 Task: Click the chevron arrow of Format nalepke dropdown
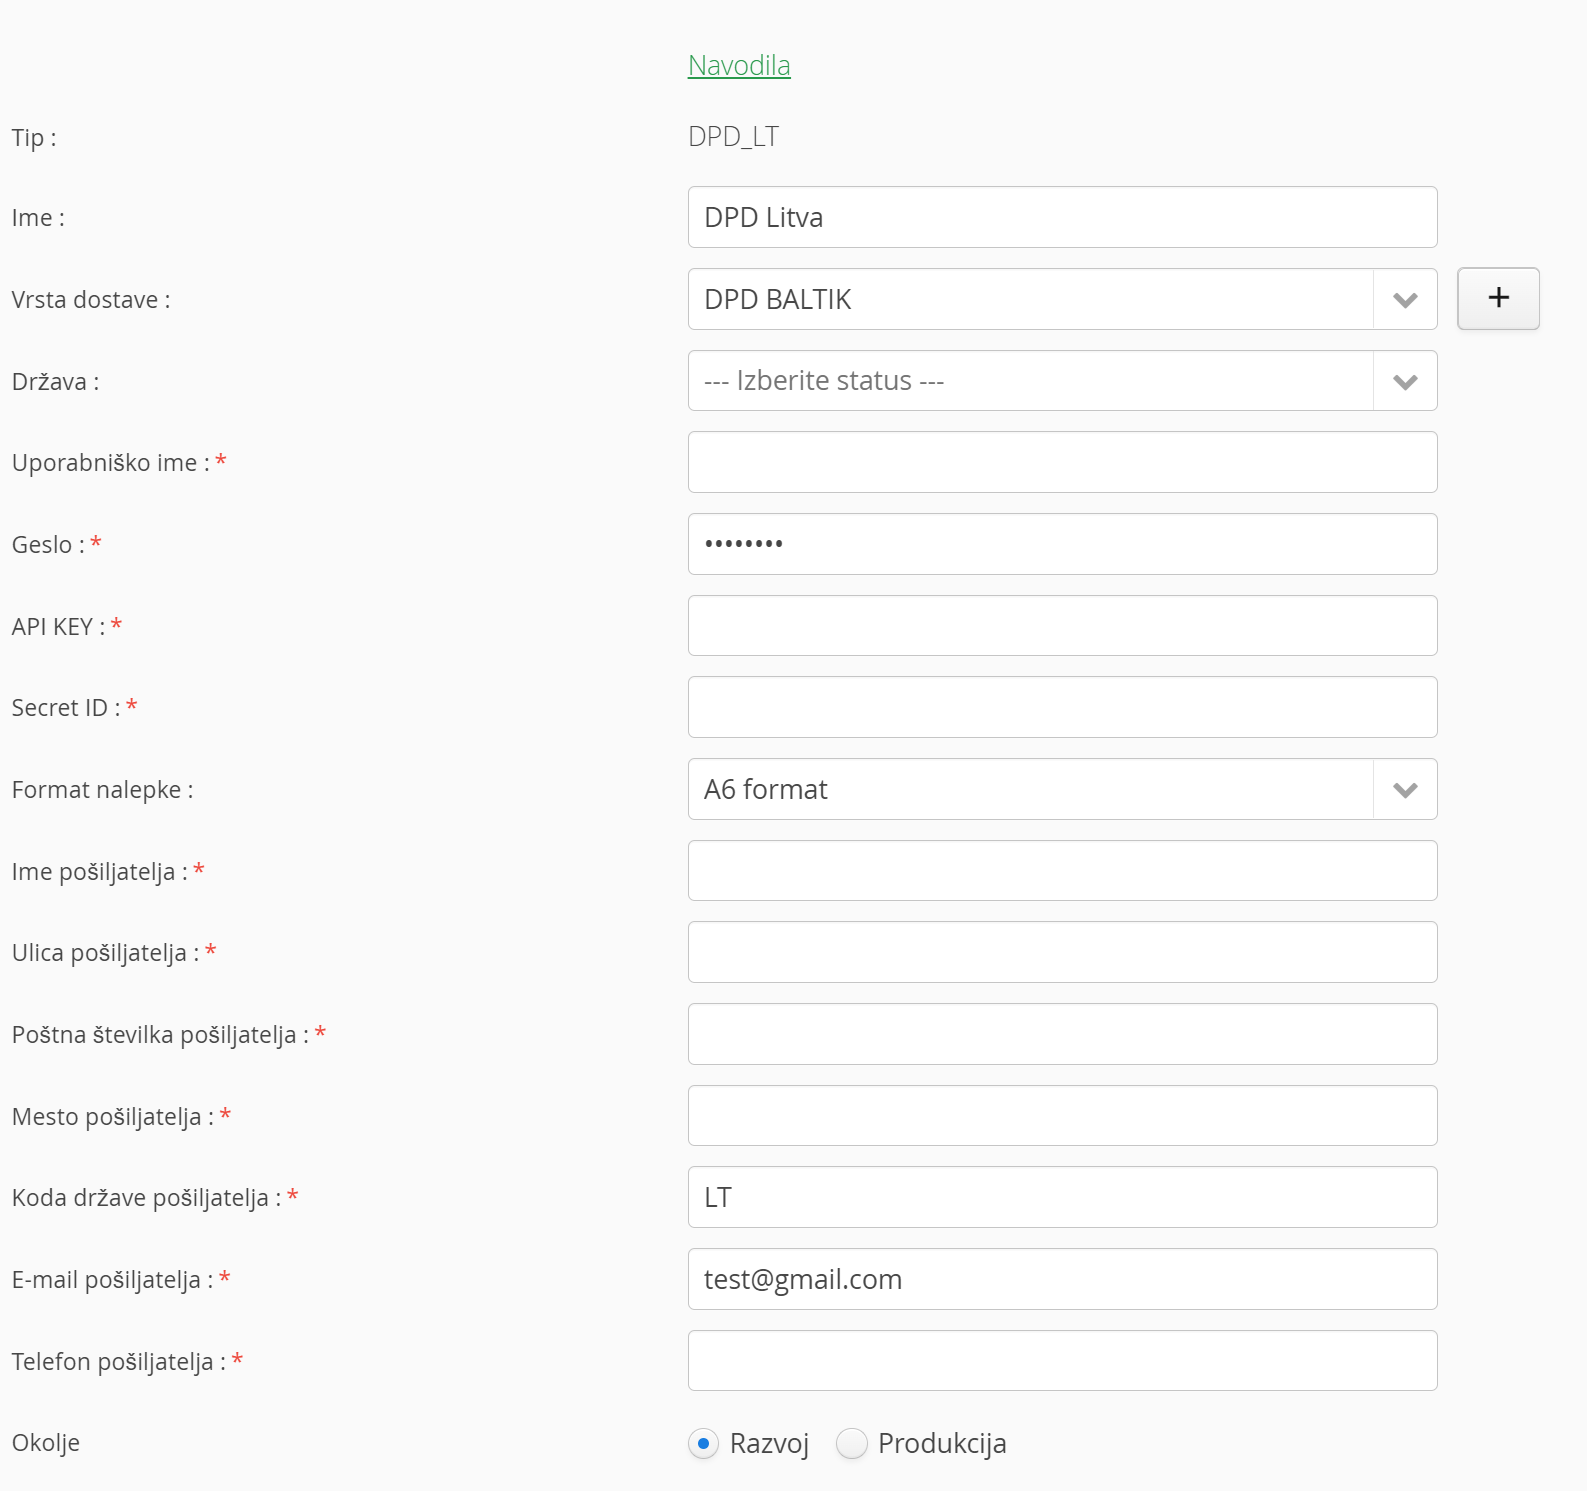(x=1405, y=790)
